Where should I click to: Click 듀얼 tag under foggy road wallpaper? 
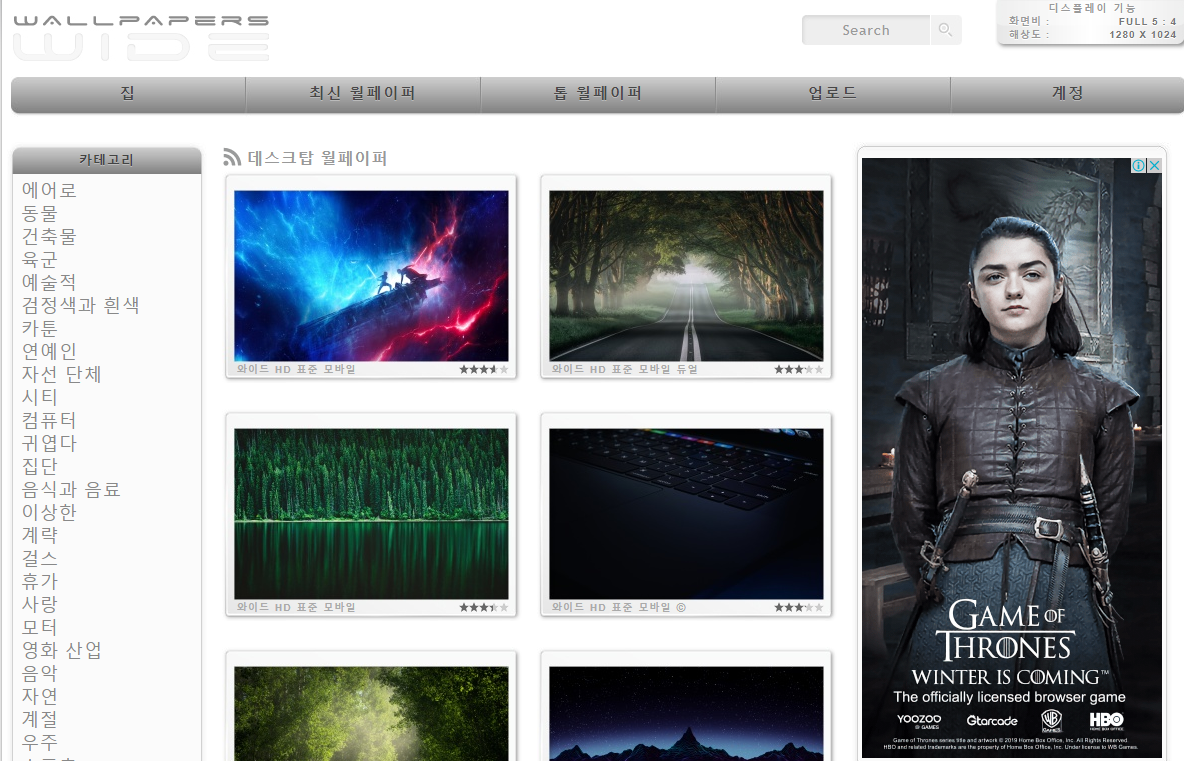(687, 369)
